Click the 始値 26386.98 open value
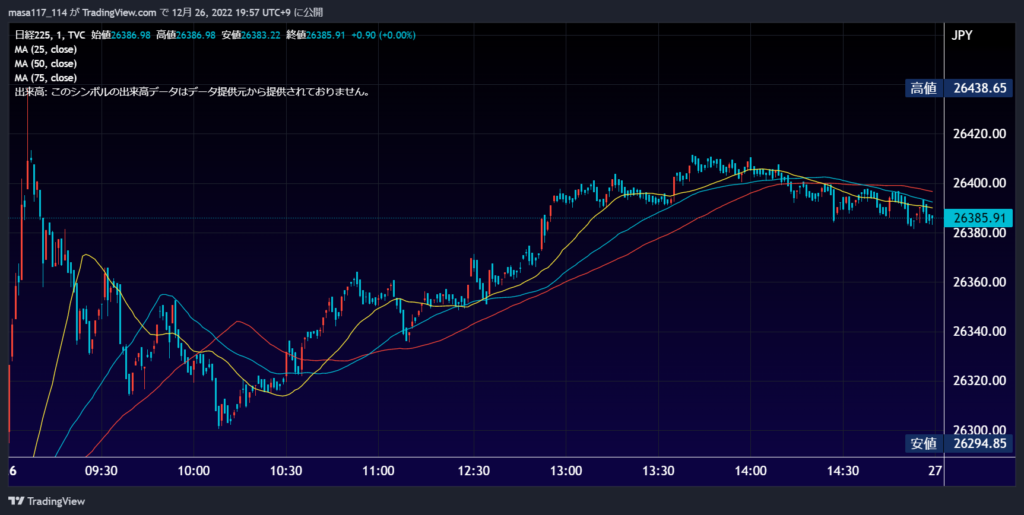This screenshot has height=515, width=1024. (x=121, y=35)
